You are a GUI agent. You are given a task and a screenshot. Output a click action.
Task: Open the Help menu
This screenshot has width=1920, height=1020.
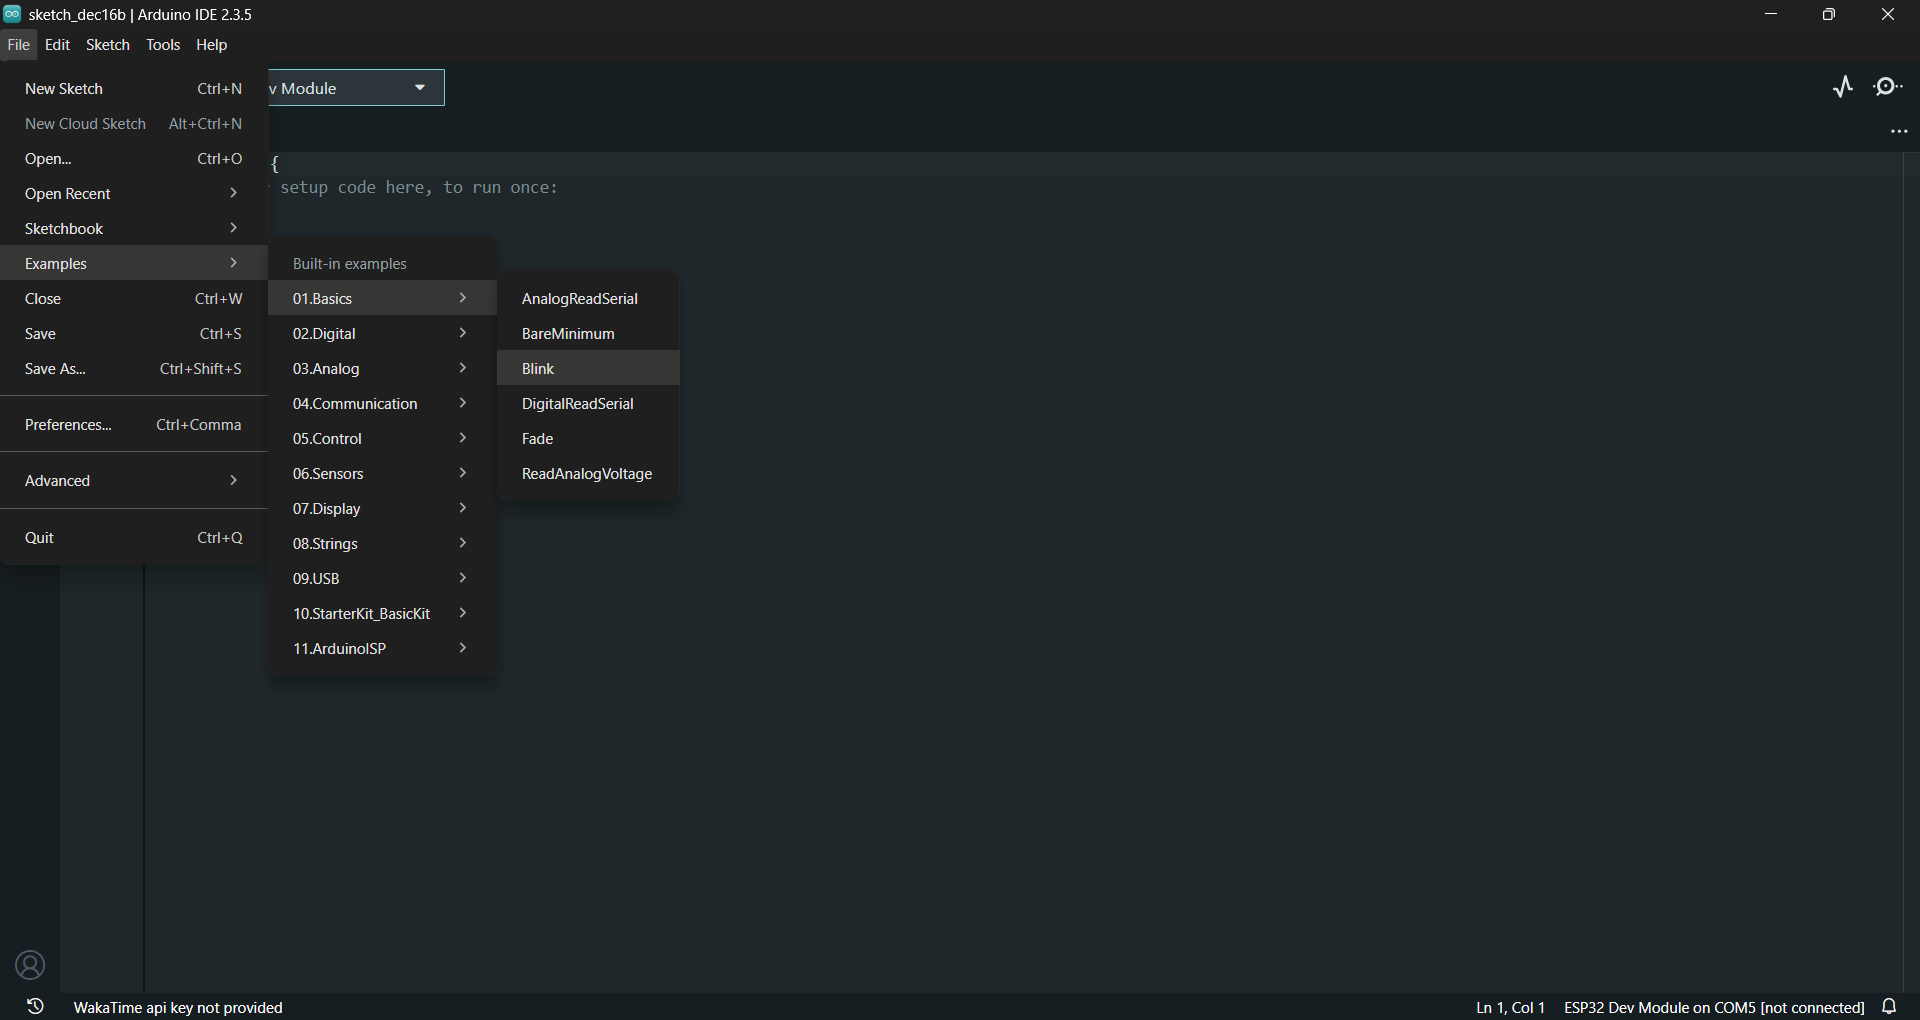tap(211, 45)
